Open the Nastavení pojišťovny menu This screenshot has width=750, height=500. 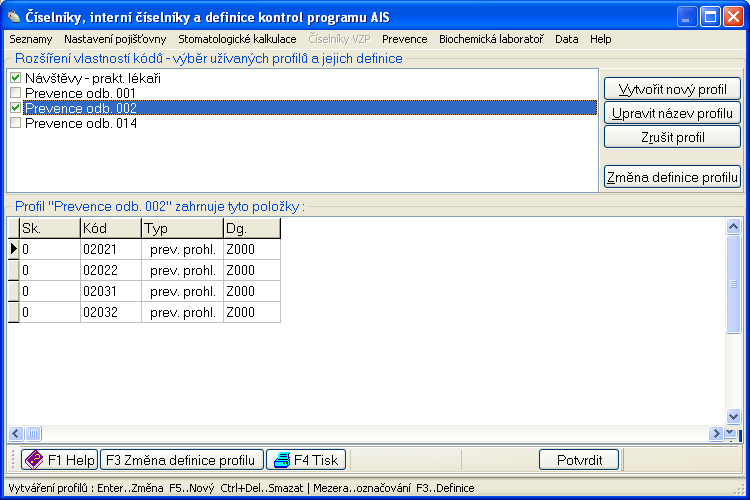tap(115, 39)
